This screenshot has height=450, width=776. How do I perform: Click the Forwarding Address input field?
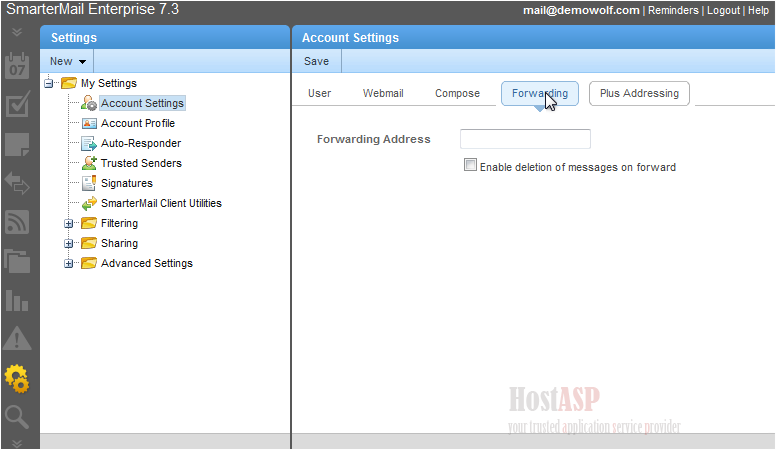coord(525,139)
